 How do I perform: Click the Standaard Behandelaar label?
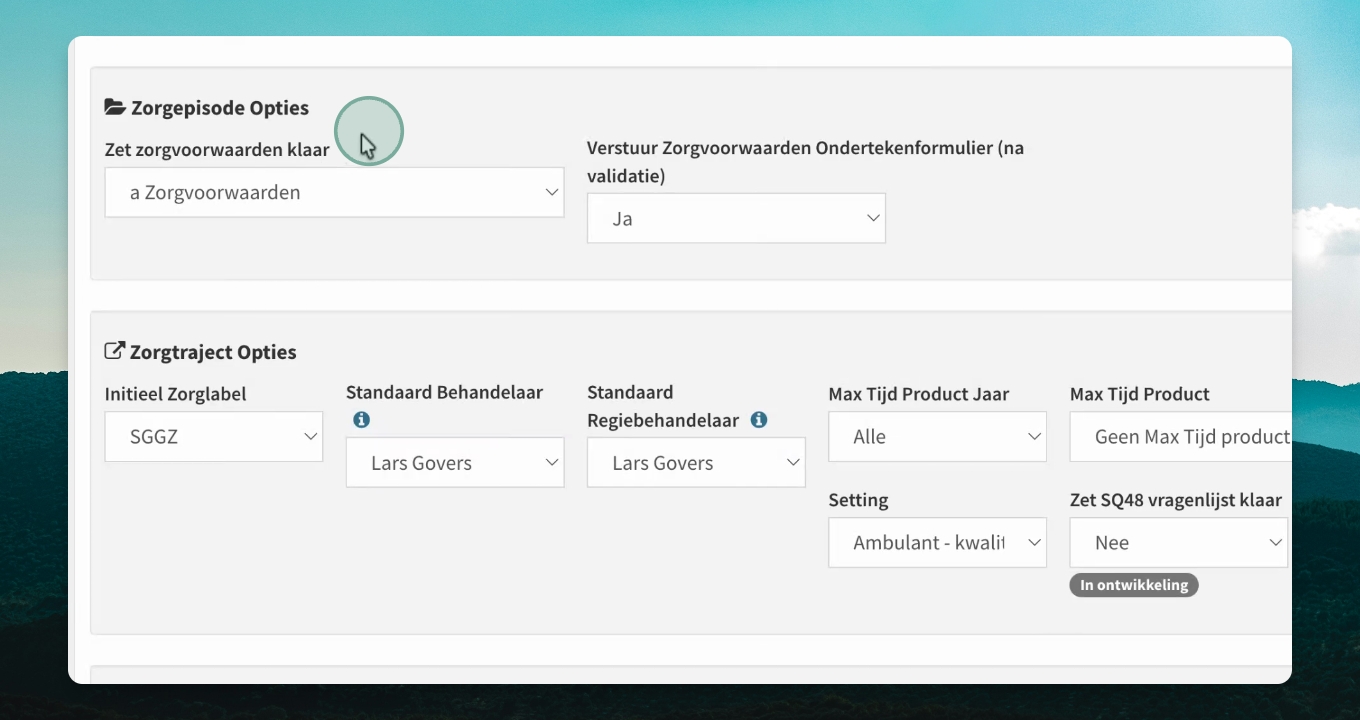pos(445,392)
